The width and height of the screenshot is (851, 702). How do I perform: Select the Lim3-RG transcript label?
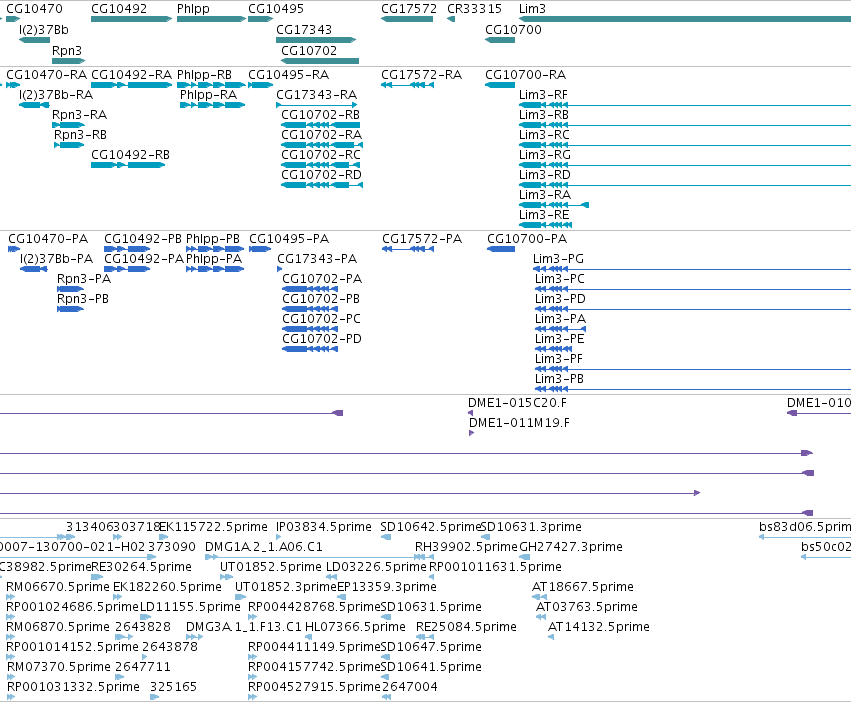(545, 155)
